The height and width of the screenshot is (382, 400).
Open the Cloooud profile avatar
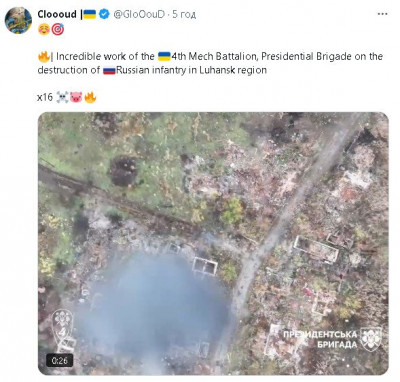tap(18, 20)
